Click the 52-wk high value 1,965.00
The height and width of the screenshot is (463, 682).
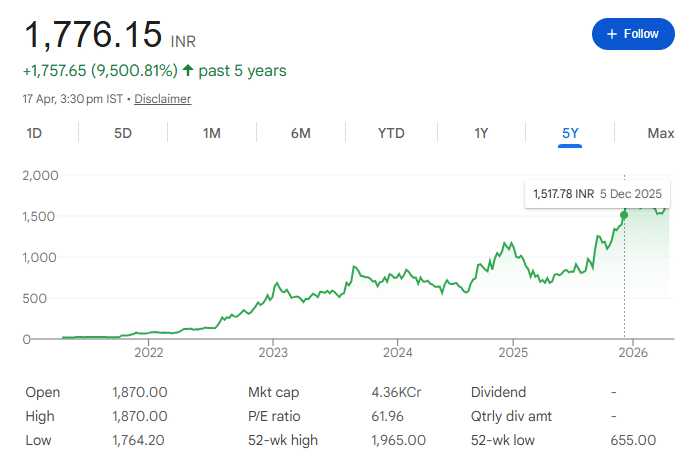pos(398,439)
